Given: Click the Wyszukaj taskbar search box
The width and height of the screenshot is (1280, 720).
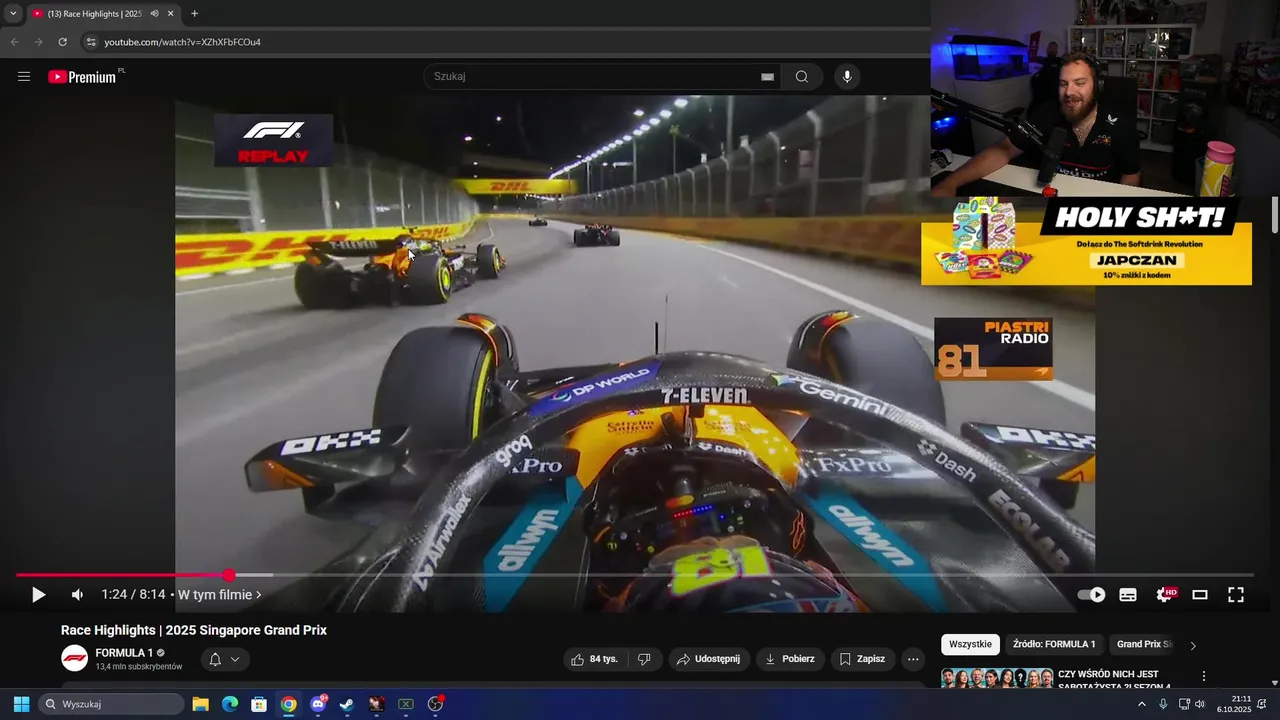Looking at the screenshot, I should (111, 704).
